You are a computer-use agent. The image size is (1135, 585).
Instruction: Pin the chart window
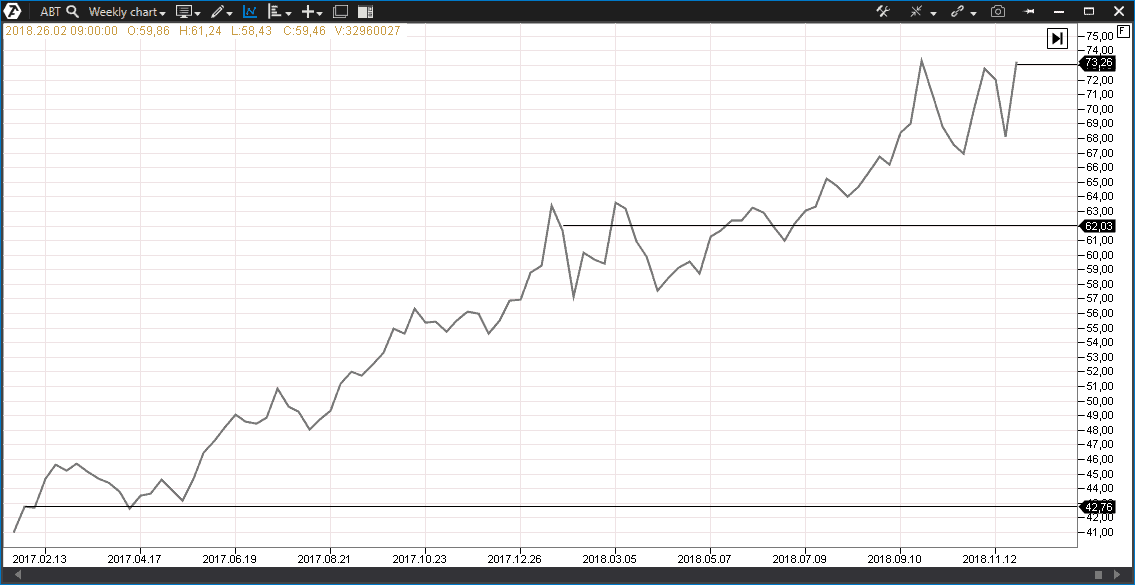tap(1028, 12)
